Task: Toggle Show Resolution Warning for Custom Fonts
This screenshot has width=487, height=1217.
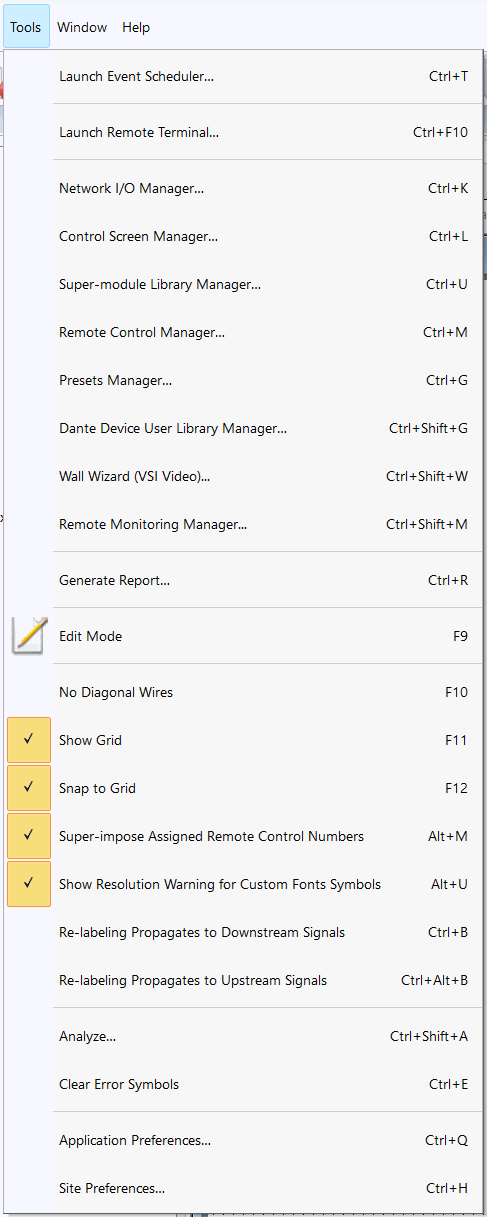Action: click(29, 884)
